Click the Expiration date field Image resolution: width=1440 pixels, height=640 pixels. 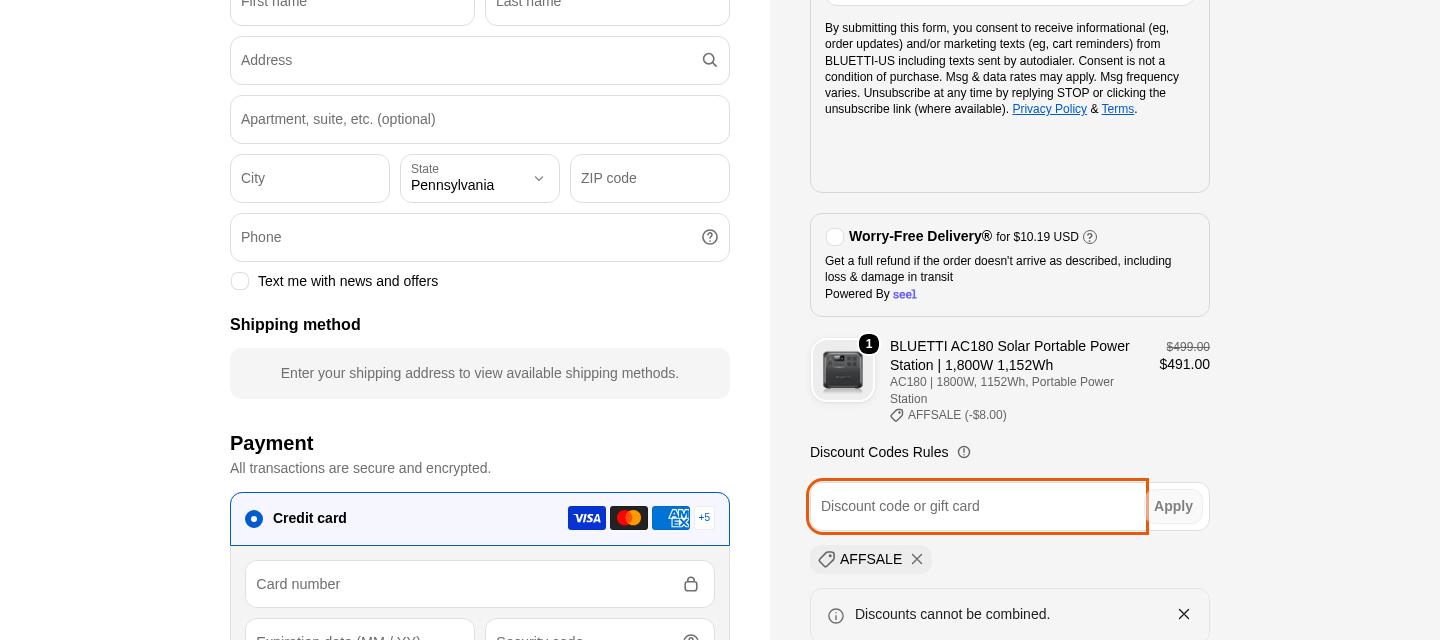point(360,630)
